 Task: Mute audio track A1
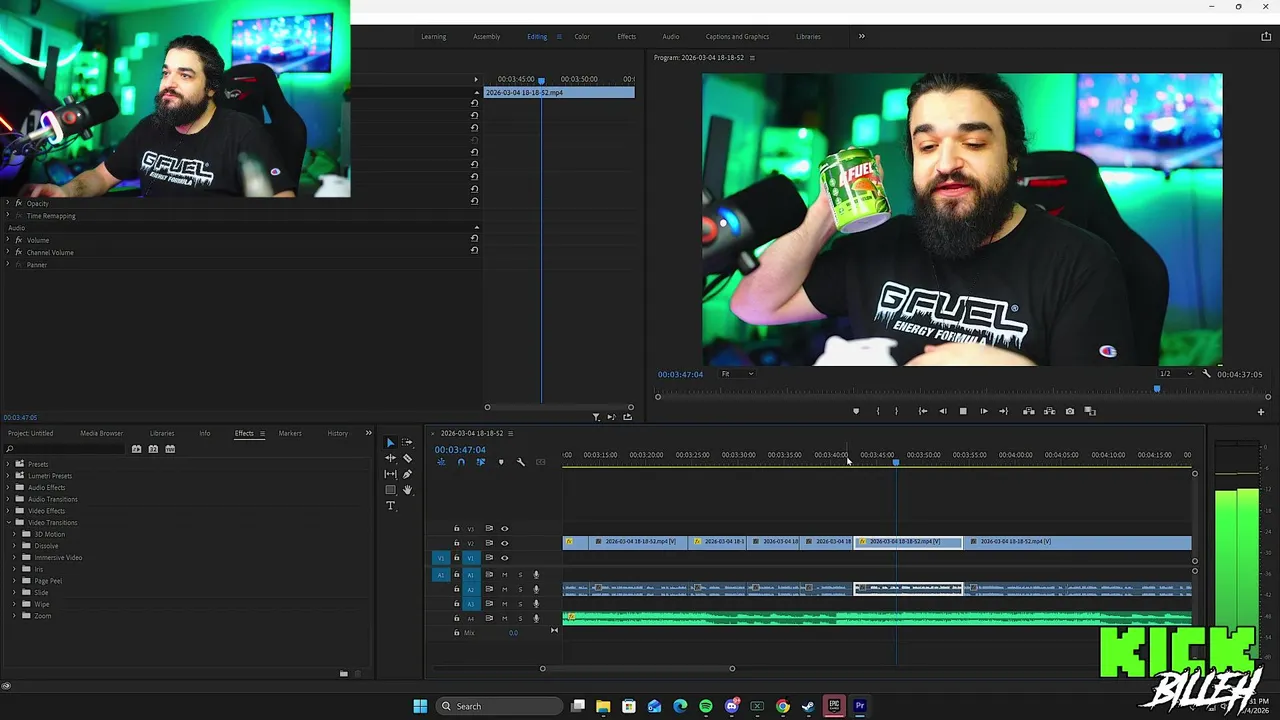504,575
